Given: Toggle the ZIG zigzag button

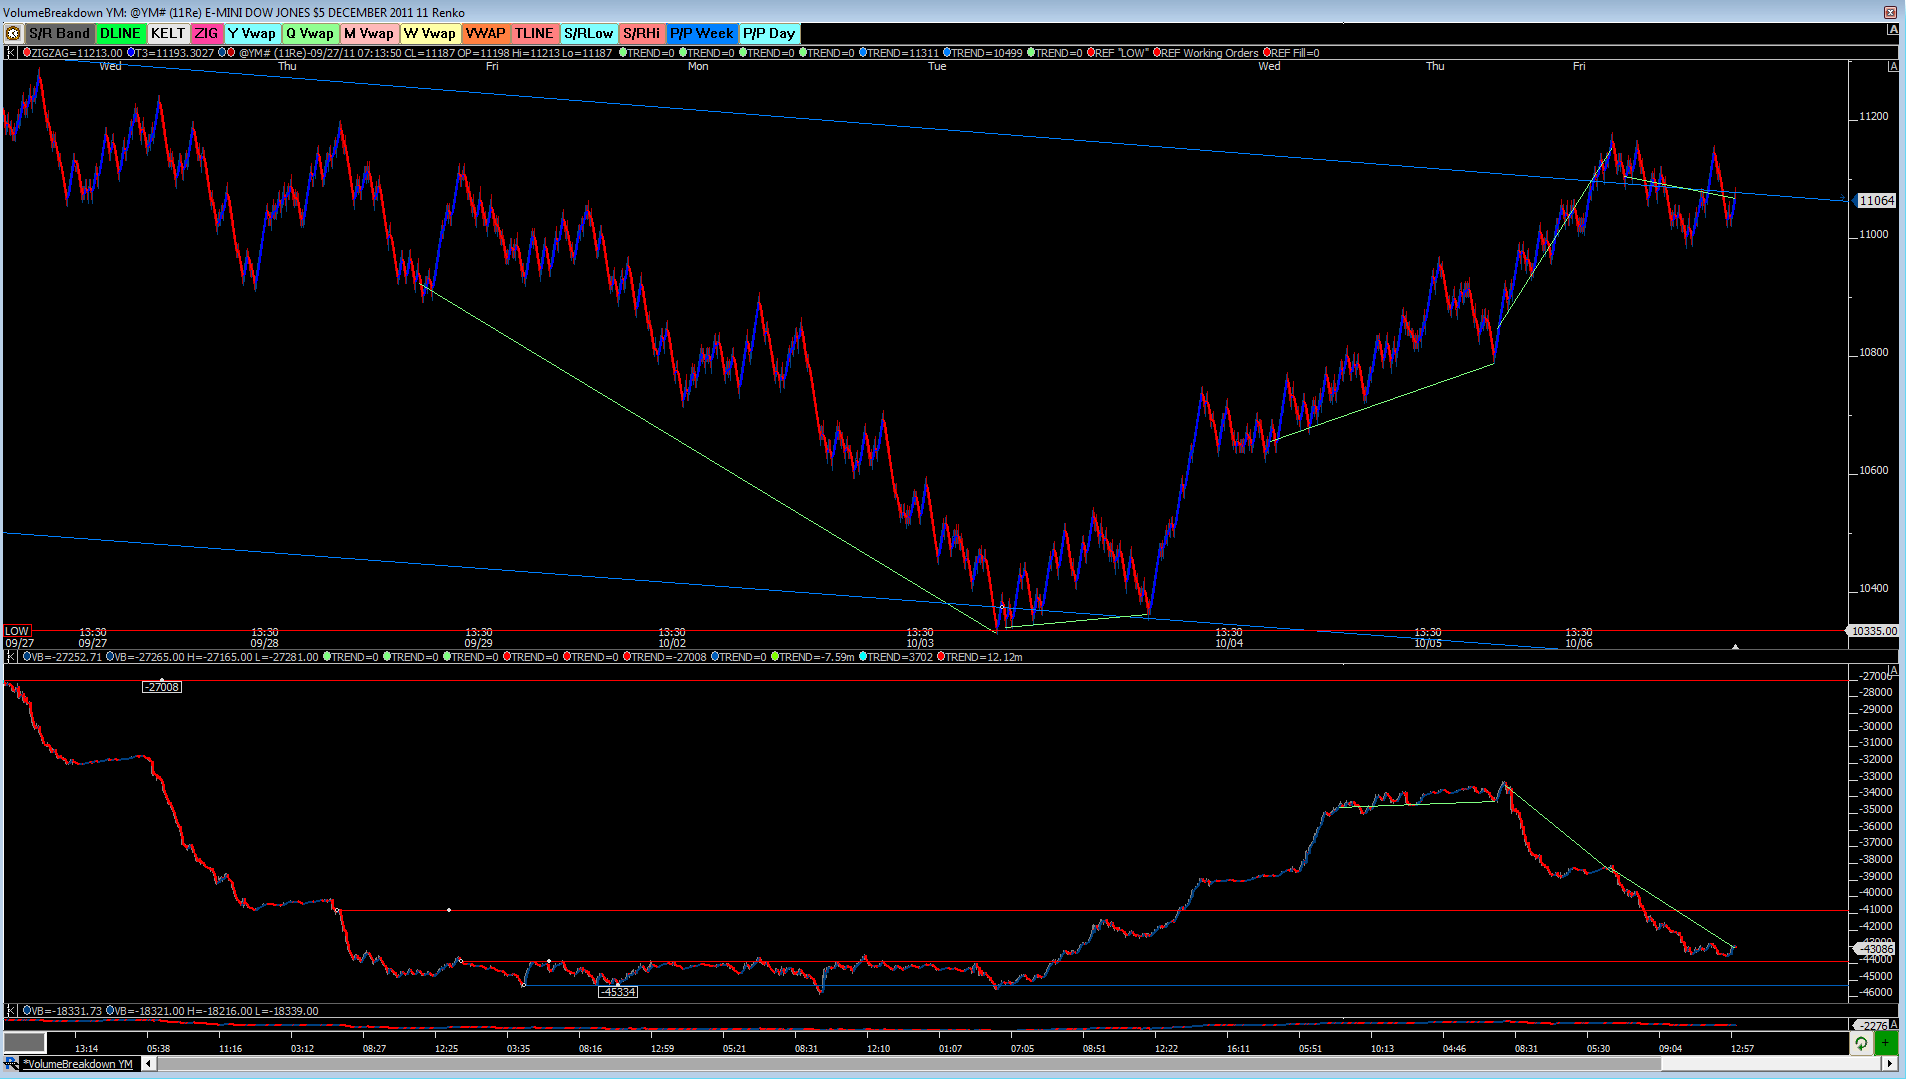Looking at the screenshot, I should [206, 33].
